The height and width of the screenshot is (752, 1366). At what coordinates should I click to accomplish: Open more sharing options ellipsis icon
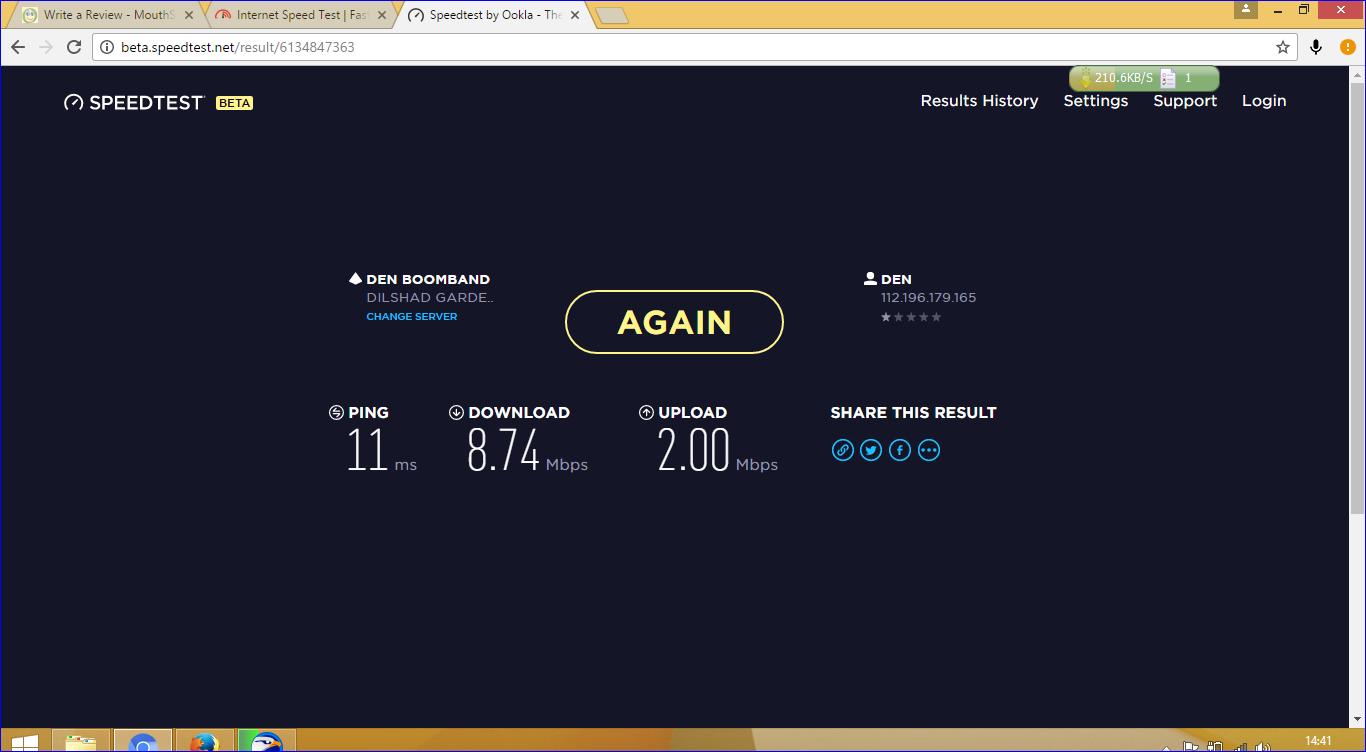pyautogui.click(x=929, y=450)
